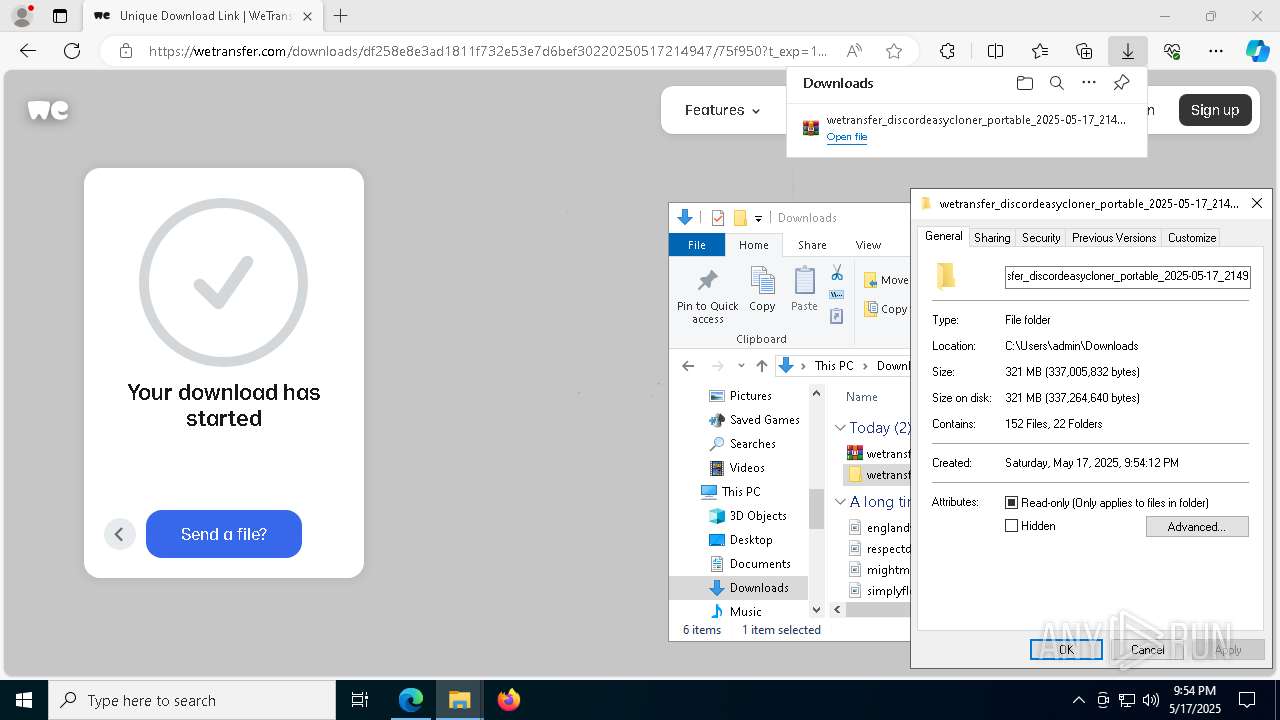Open the browser Extensions icon
1280x720 pixels.
pyautogui.click(x=947, y=51)
